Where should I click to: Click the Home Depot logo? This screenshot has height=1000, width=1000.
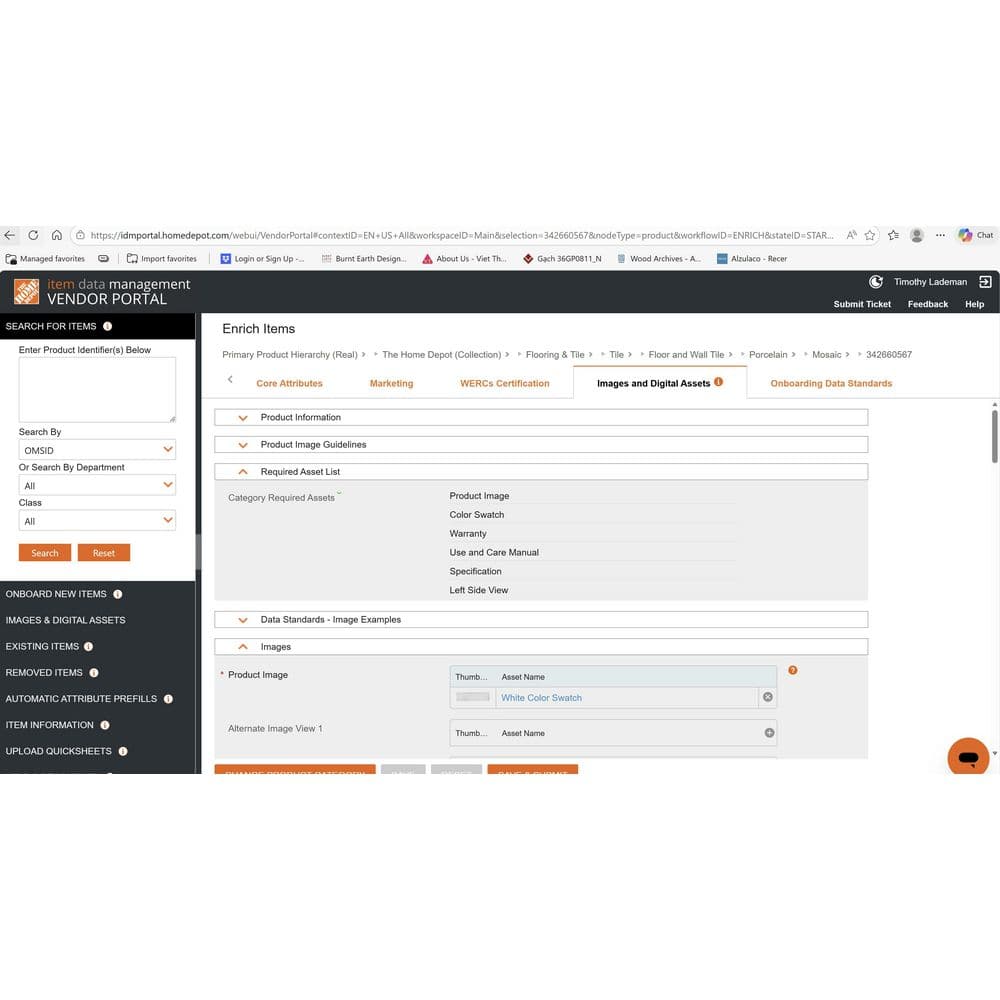coord(26,291)
